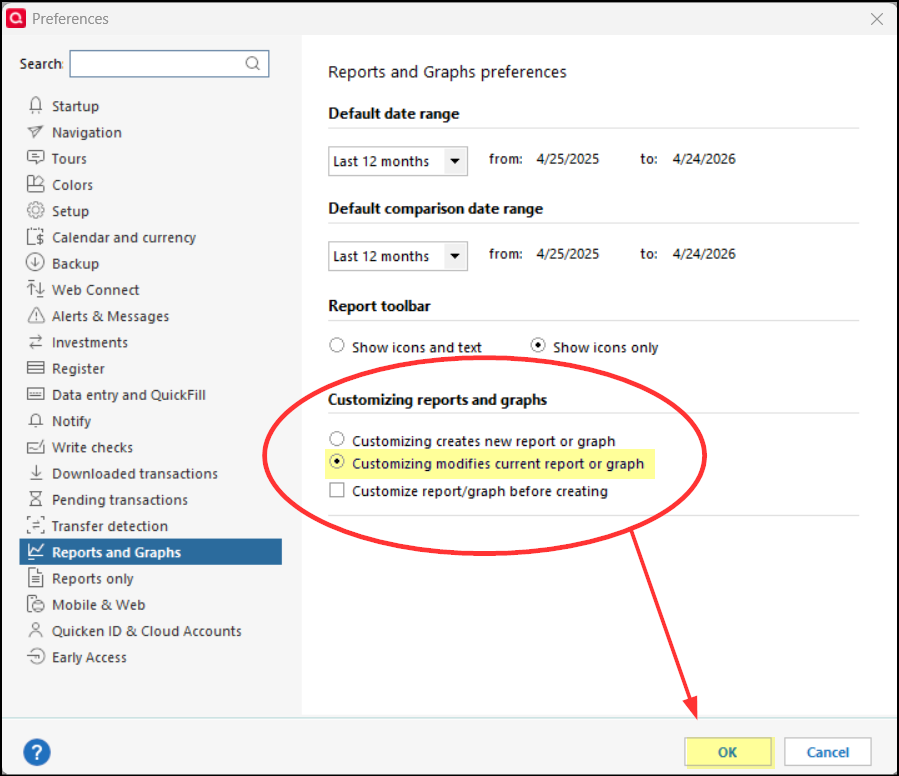
Task: Open Mobile & Web preferences
Action: [x=98, y=605]
